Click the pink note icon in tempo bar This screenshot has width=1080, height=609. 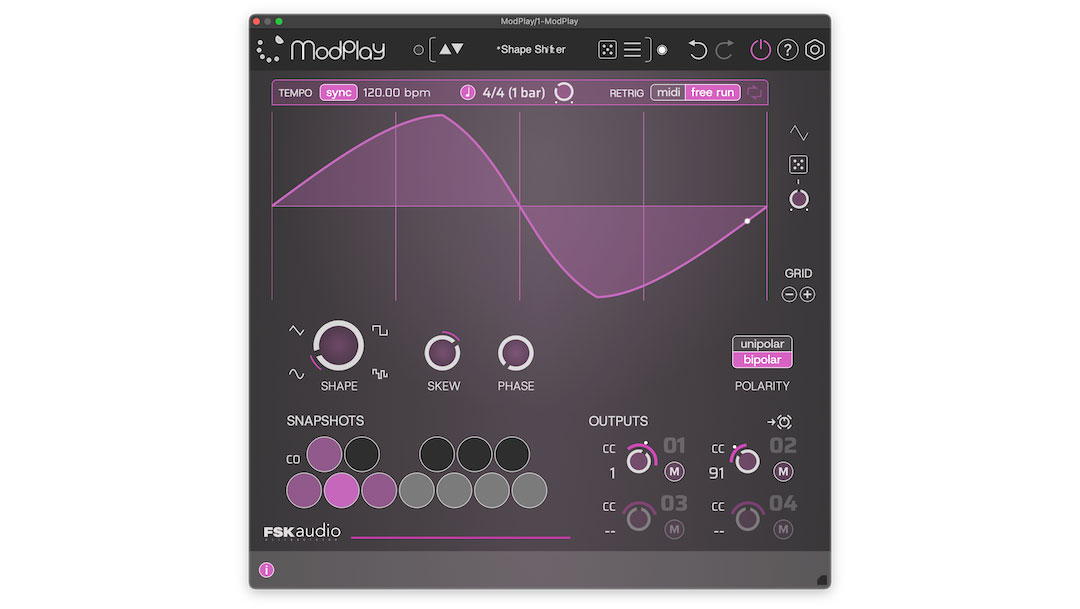click(467, 92)
